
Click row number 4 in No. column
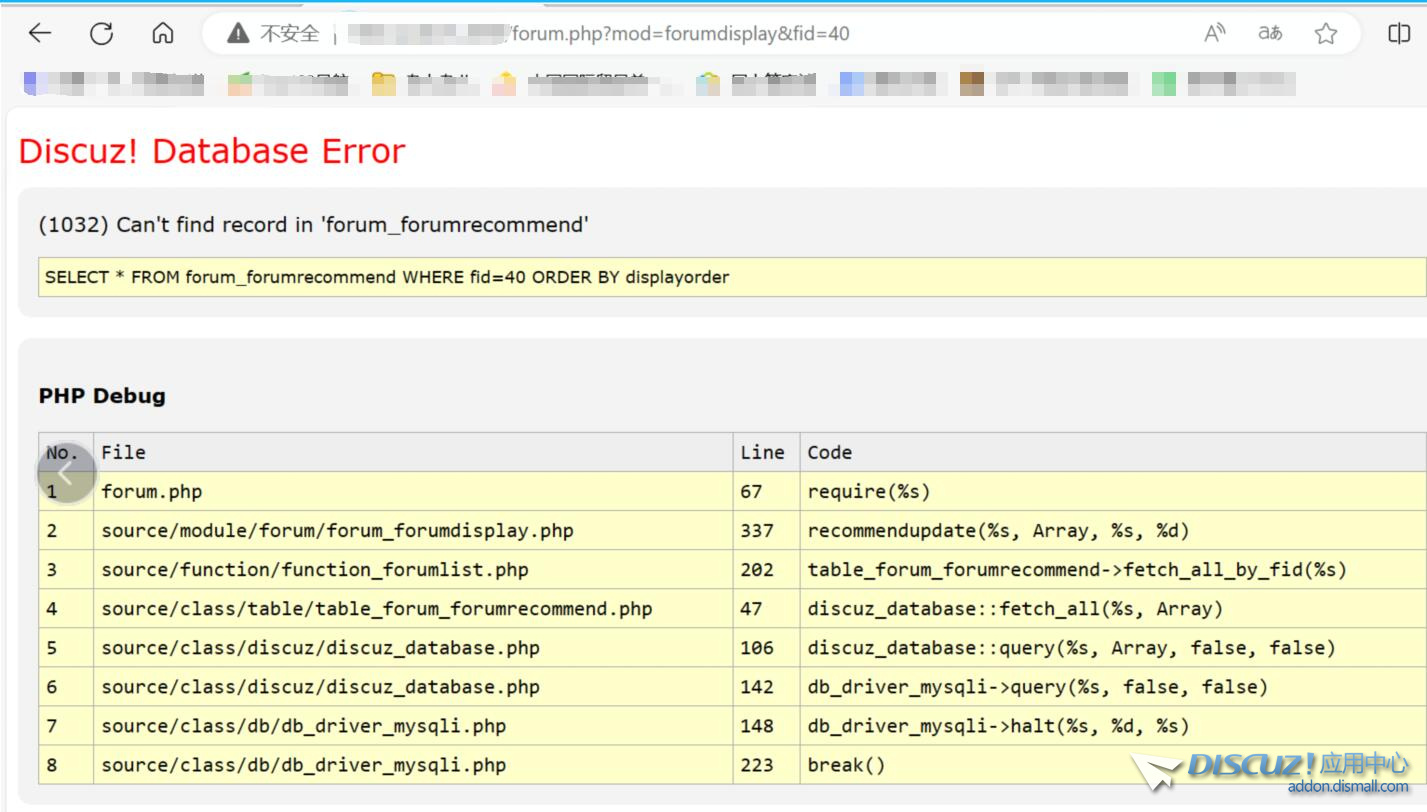pyautogui.click(x=66, y=608)
